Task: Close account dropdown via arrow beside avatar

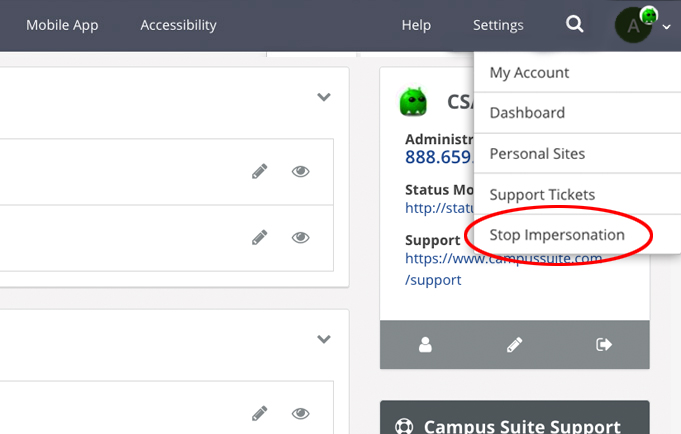Action: 667,28
